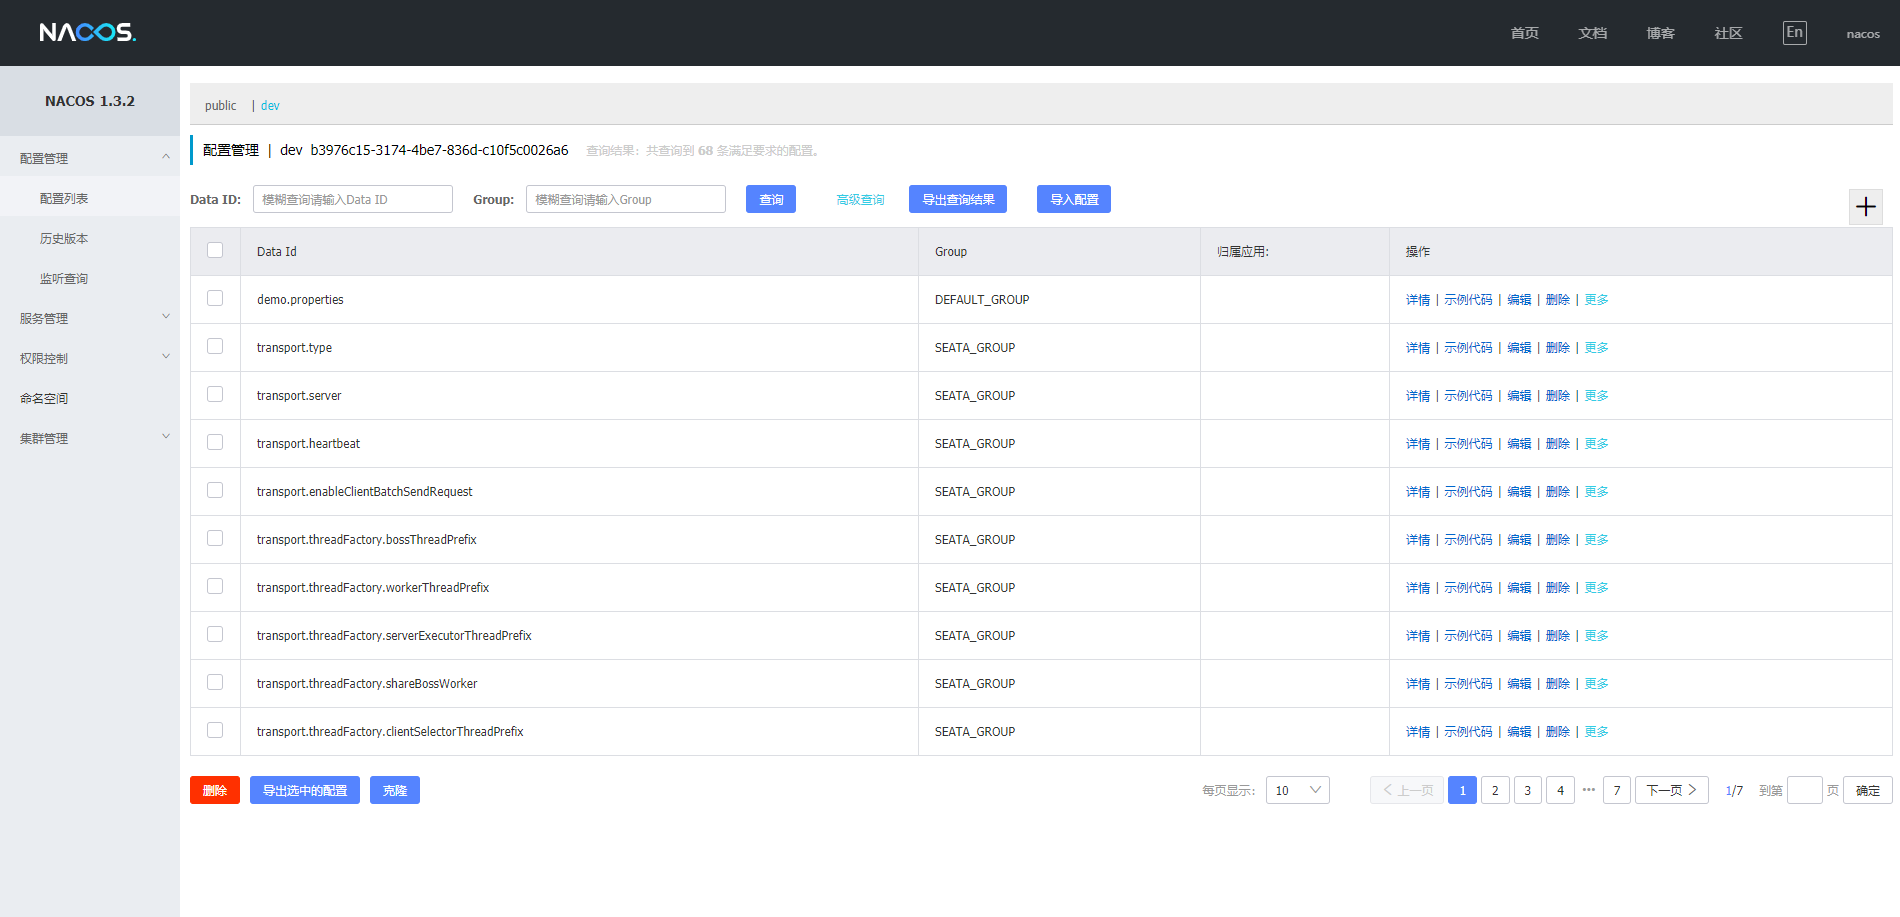Click the pagination ellipsis icon

click(x=1588, y=790)
